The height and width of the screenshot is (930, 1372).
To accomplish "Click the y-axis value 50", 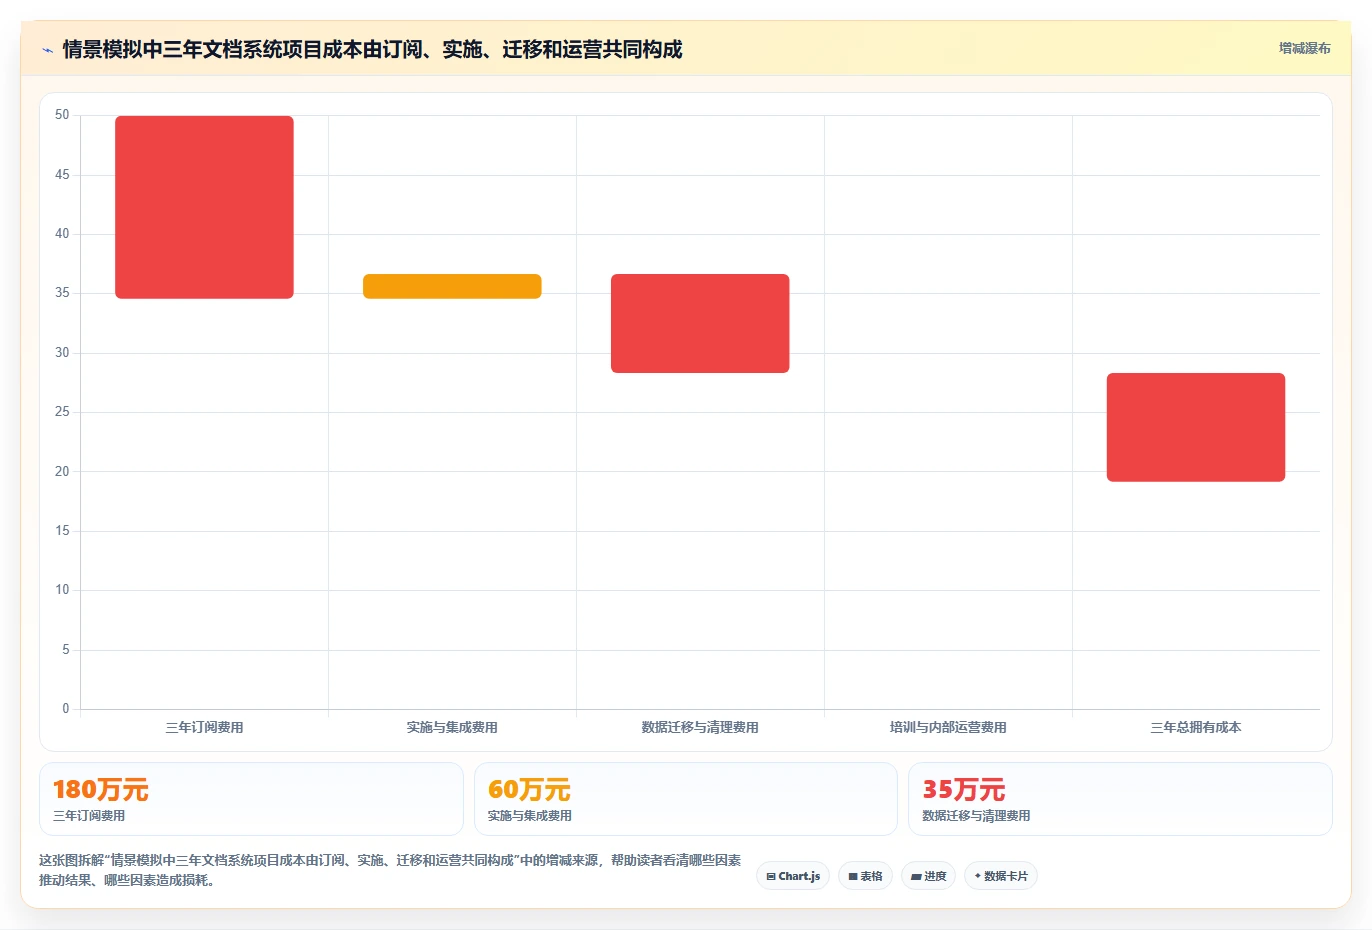I will click(62, 115).
